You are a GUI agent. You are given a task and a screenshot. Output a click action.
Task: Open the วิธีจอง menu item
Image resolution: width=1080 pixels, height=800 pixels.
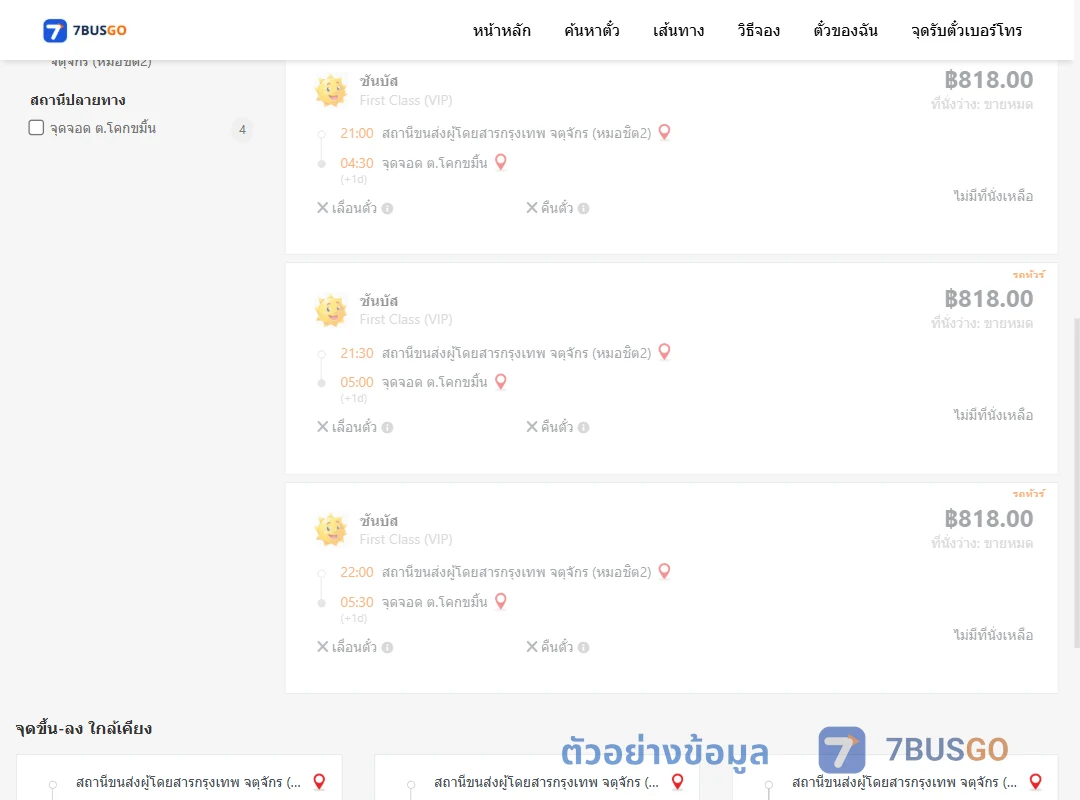pyautogui.click(x=758, y=30)
